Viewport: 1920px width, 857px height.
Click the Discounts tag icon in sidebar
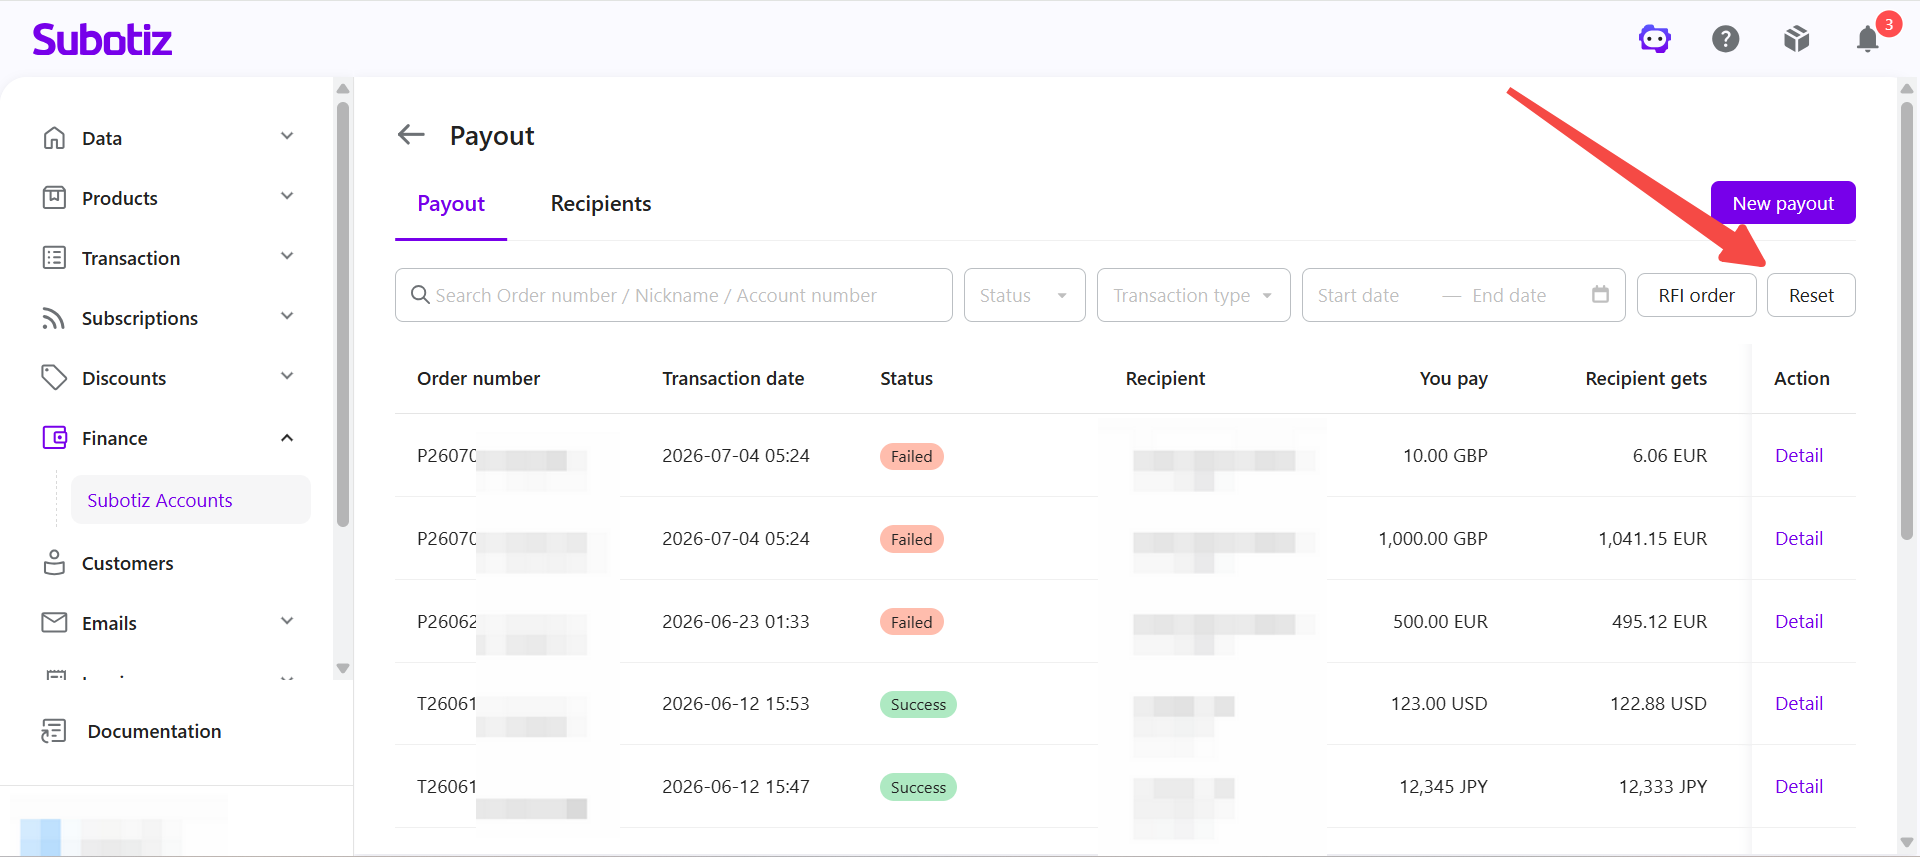click(54, 378)
